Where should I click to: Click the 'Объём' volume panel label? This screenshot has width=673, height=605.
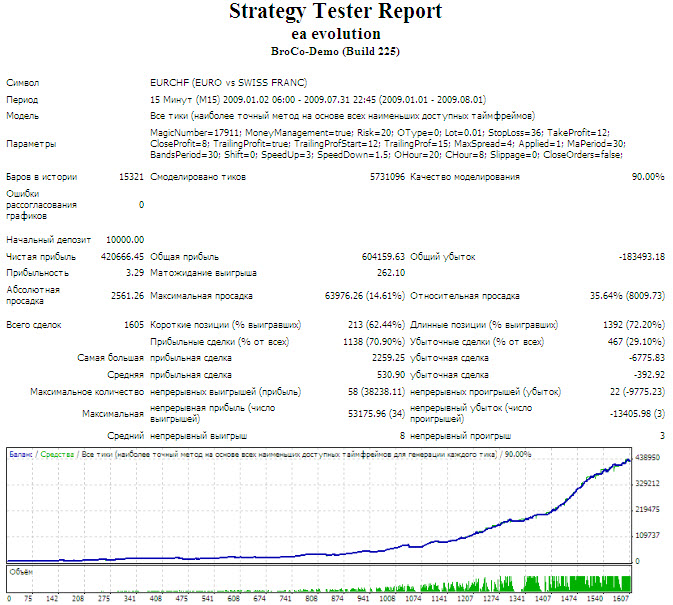tap(21, 572)
